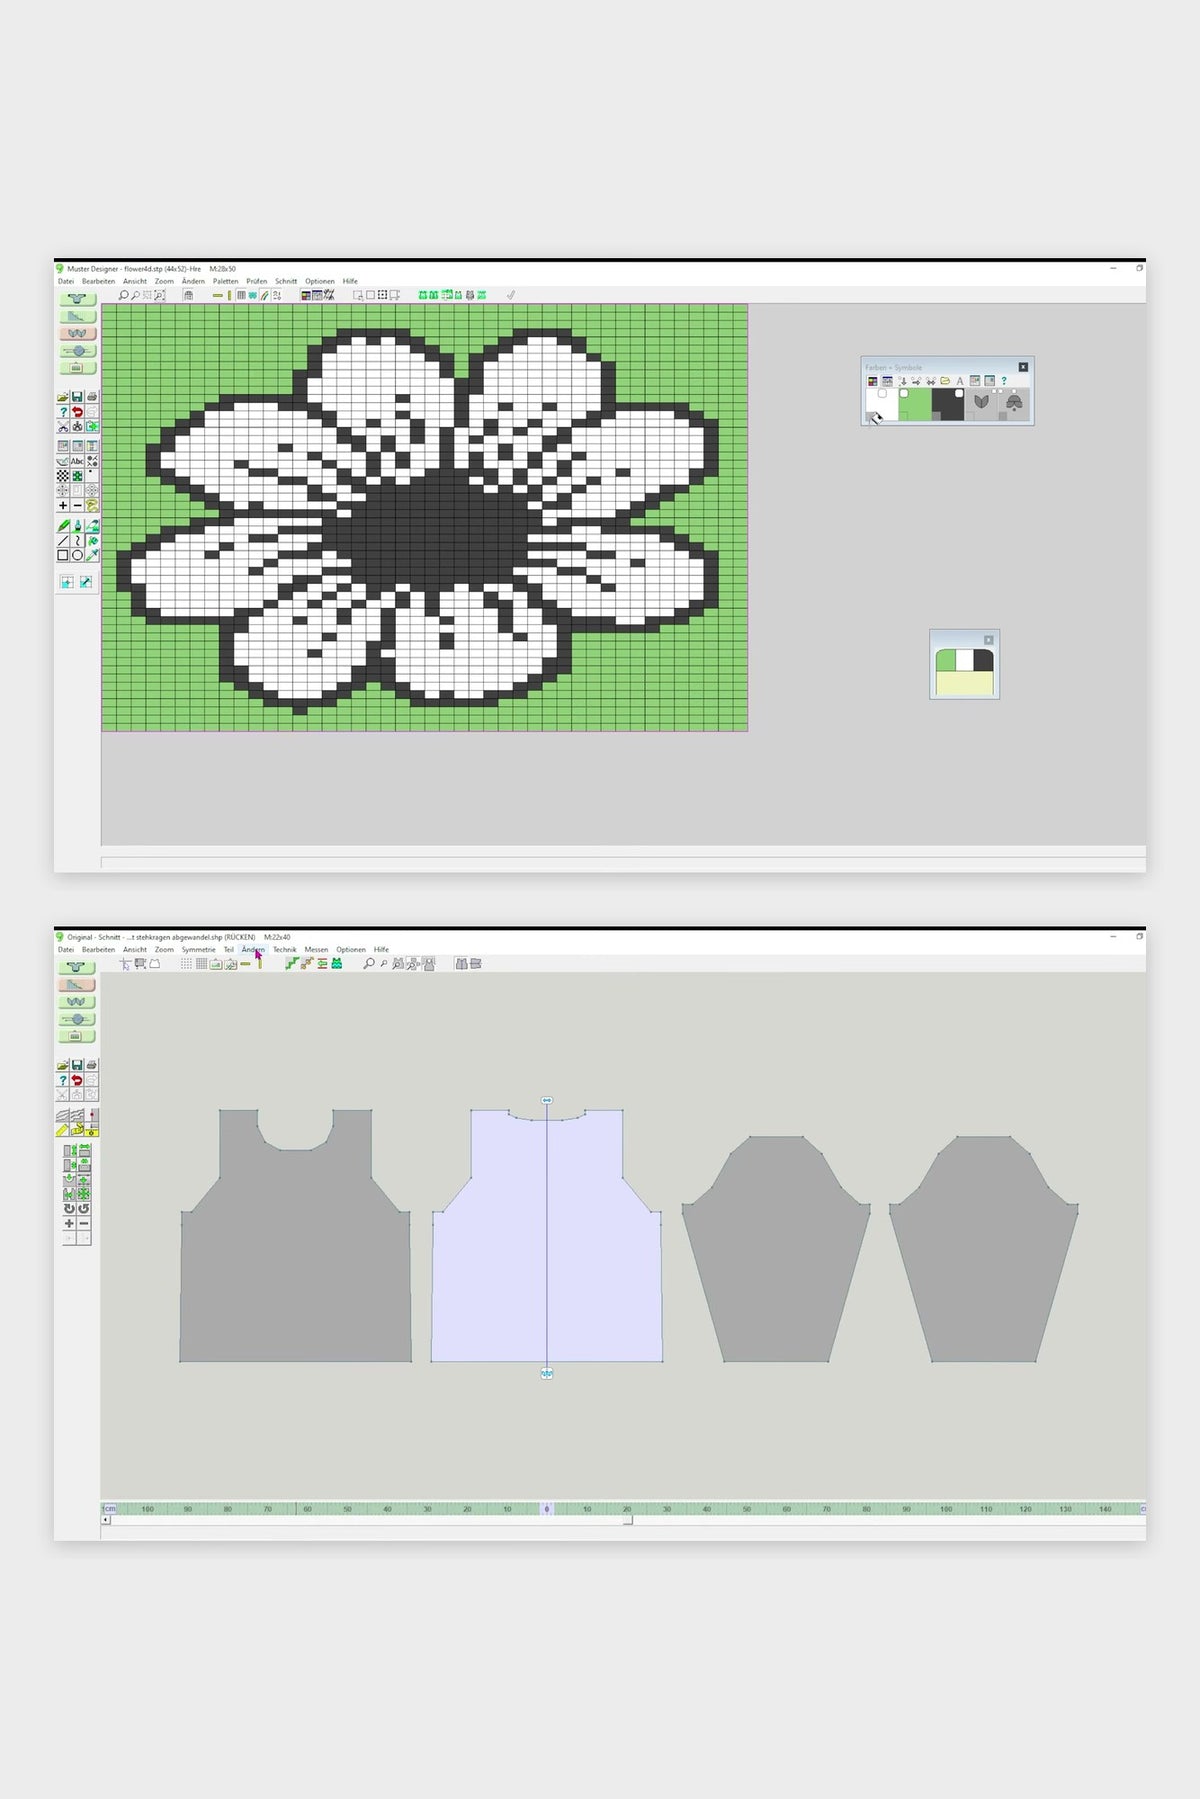Open Paletten menu in Muster Designer
This screenshot has width=1200, height=1799.
click(225, 281)
